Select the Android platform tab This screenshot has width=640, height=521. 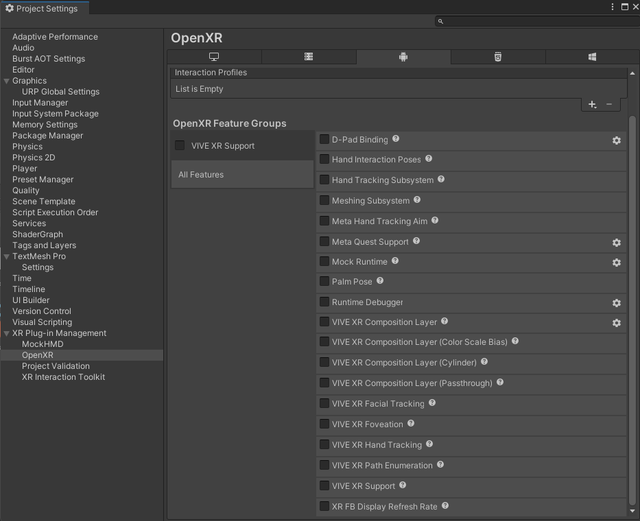[x=403, y=57]
